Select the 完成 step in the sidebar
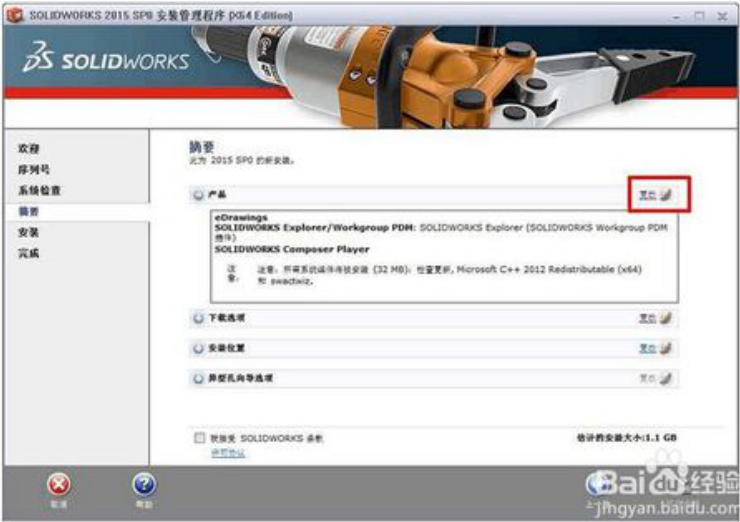The image size is (740, 522). click(x=29, y=253)
